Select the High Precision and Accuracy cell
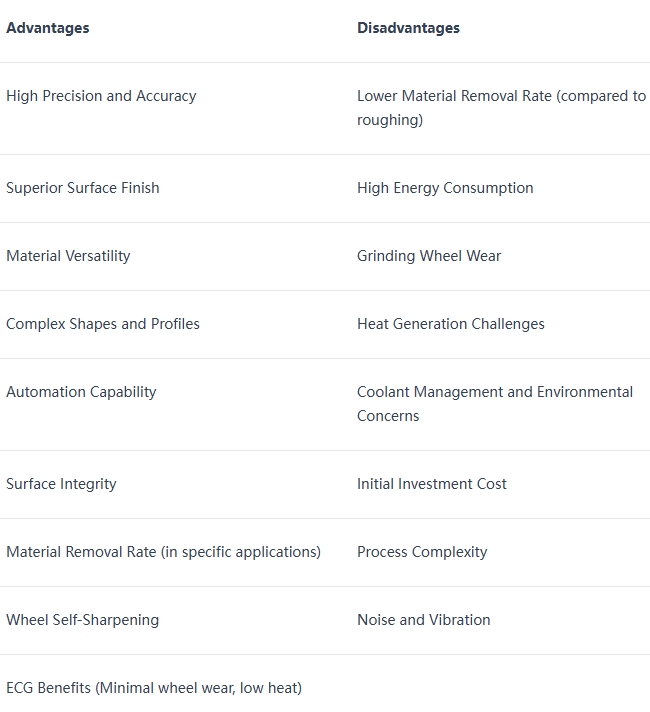Image resolution: width=650 pixels, height=712 pixels. click(101, 96)
